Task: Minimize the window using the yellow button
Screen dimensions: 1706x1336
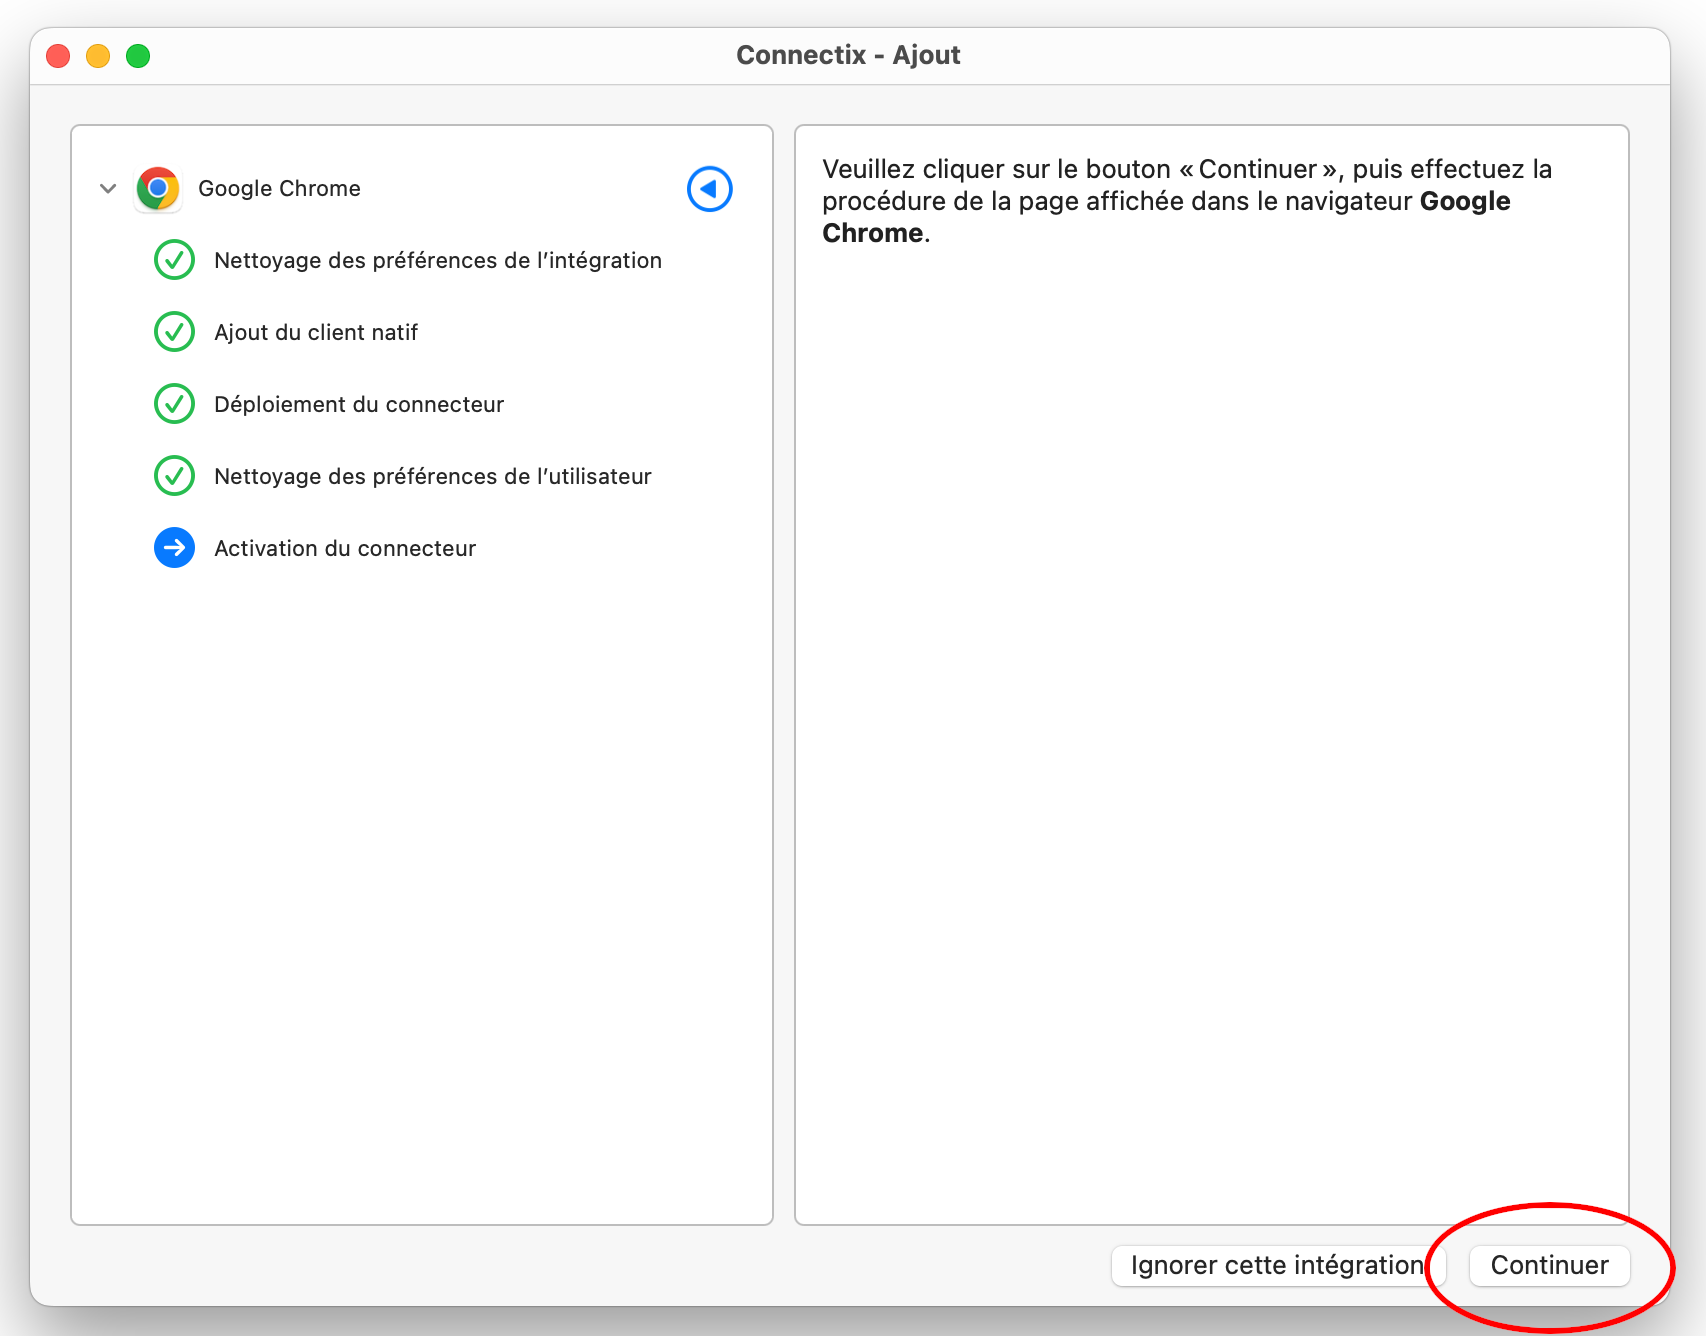Action: pyautogui.click(x=98, y=56)
